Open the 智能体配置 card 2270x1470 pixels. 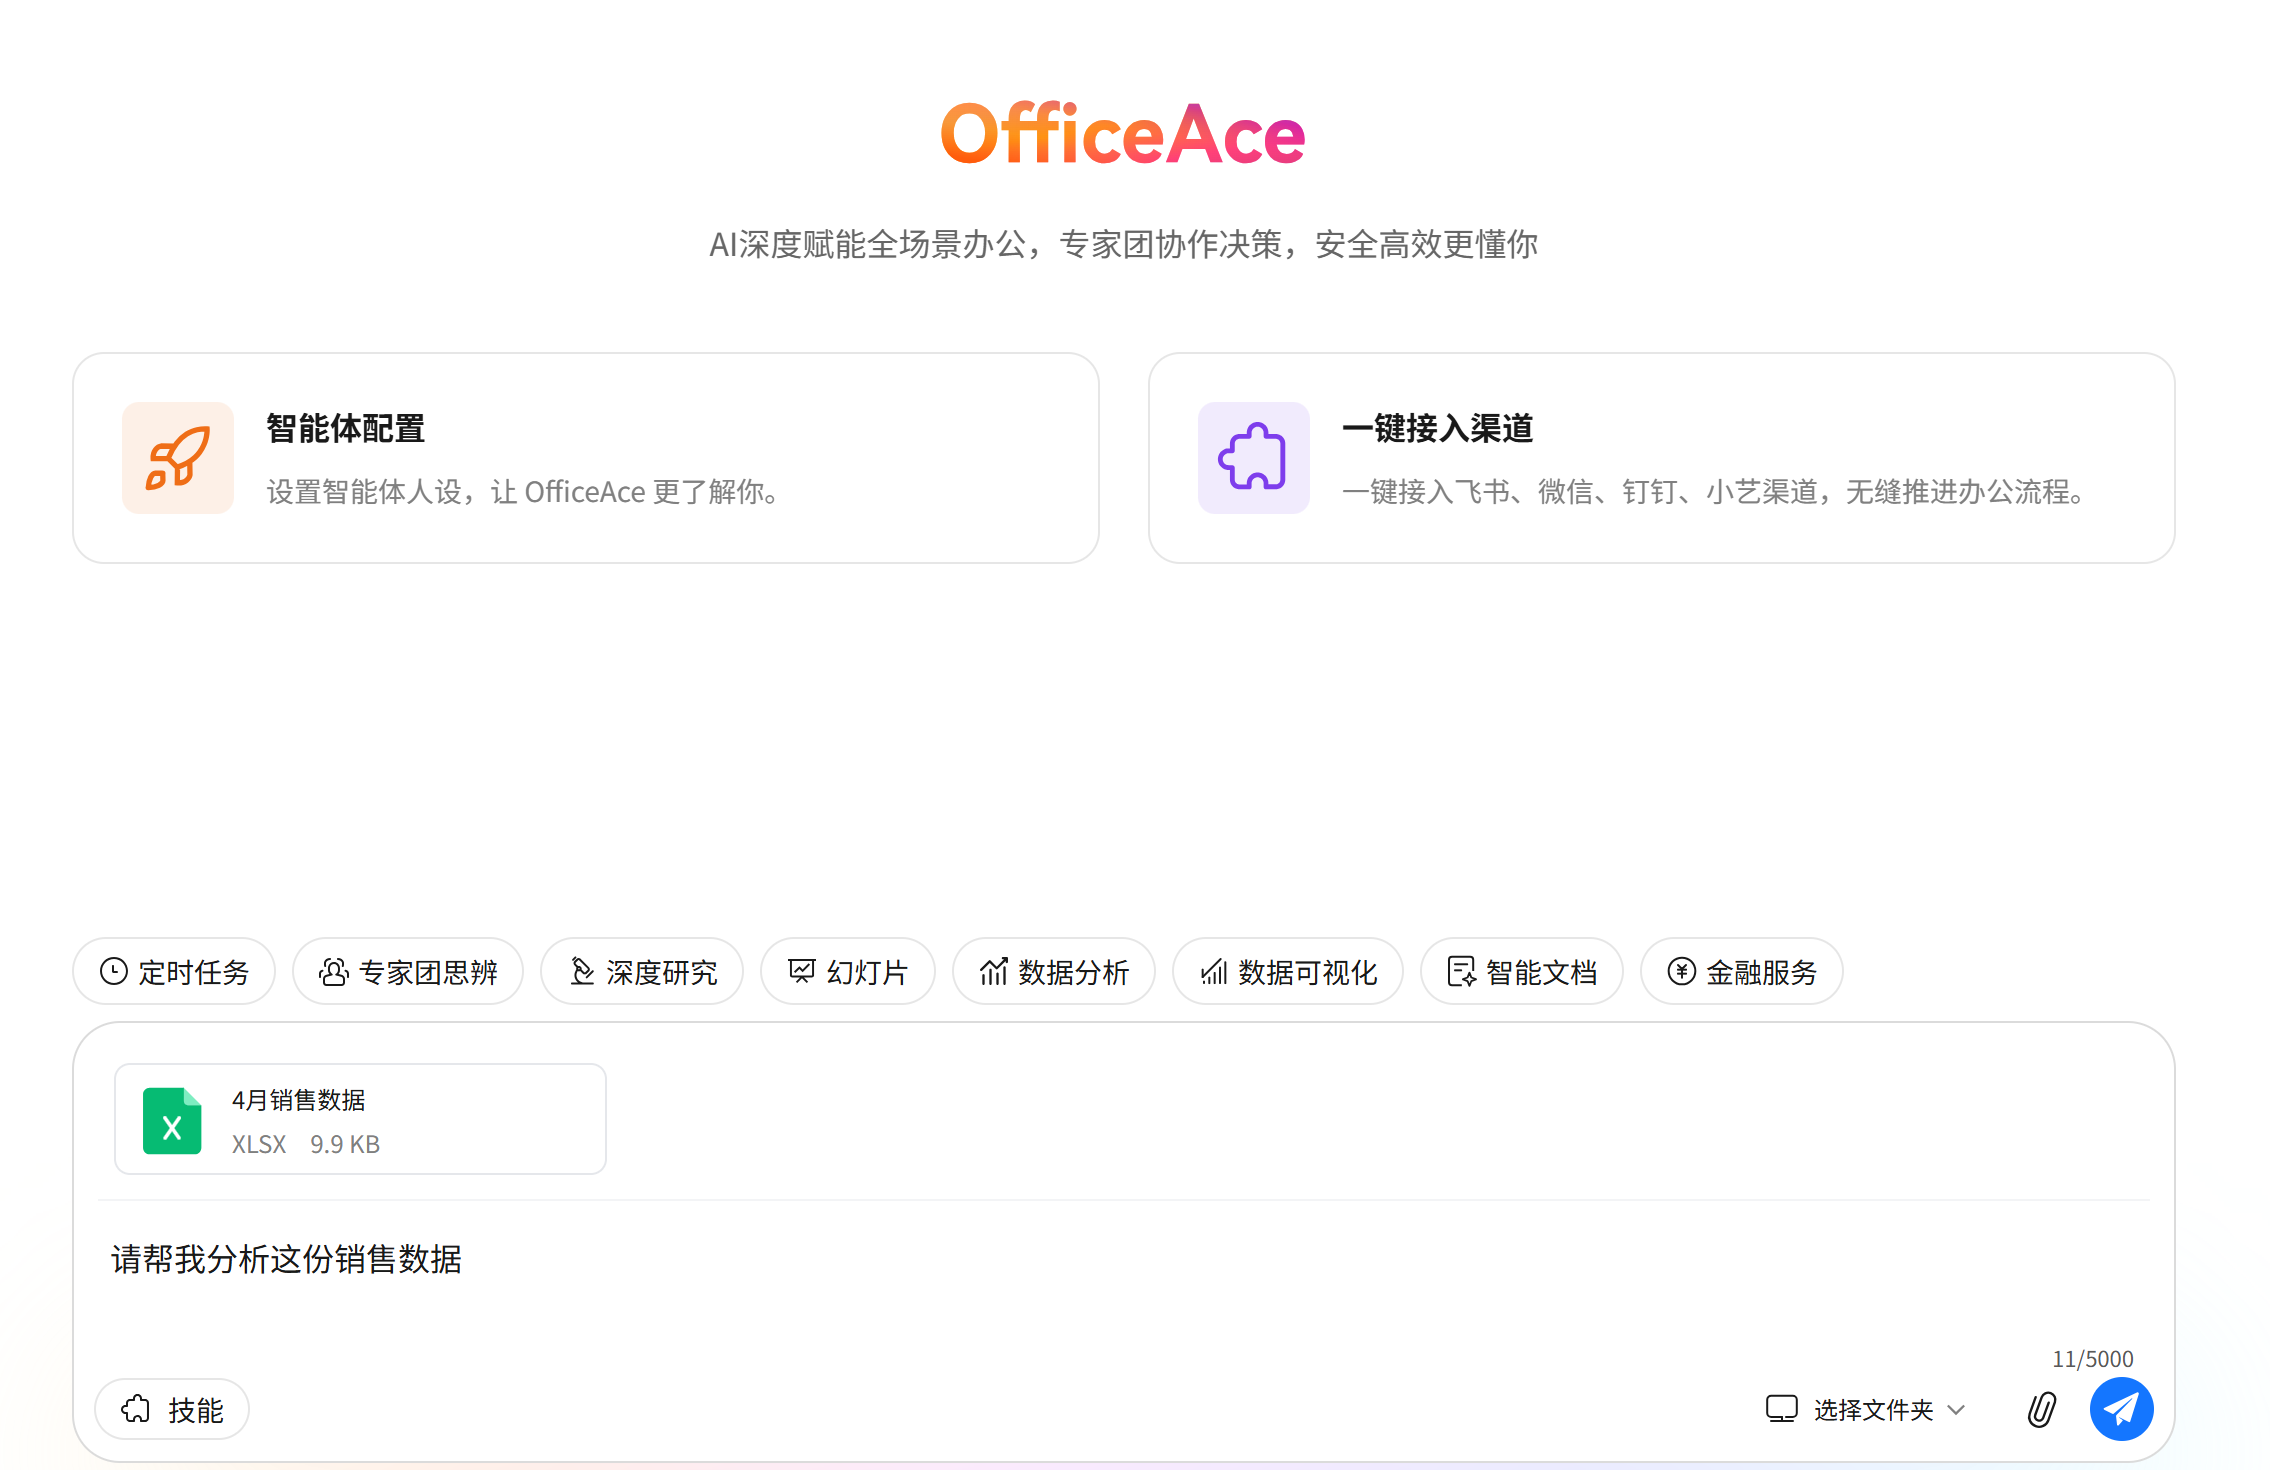click(x=586, y=458)
